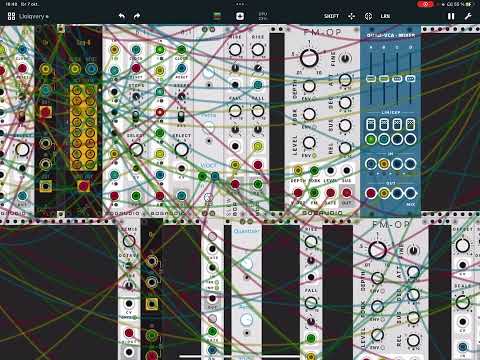Screen dimensions: 480x360
Task: Toggle the SHIFT button
Action: tap(331, 16)
